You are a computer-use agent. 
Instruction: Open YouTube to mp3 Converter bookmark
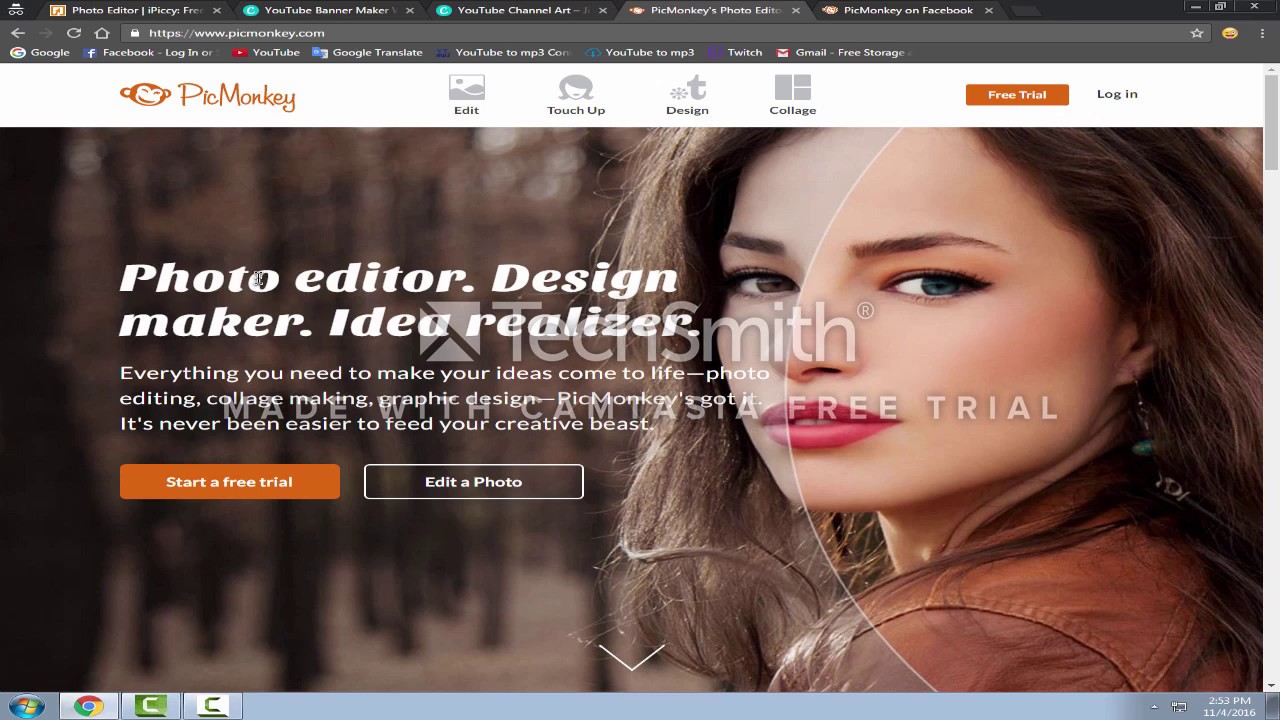point(502,52)
